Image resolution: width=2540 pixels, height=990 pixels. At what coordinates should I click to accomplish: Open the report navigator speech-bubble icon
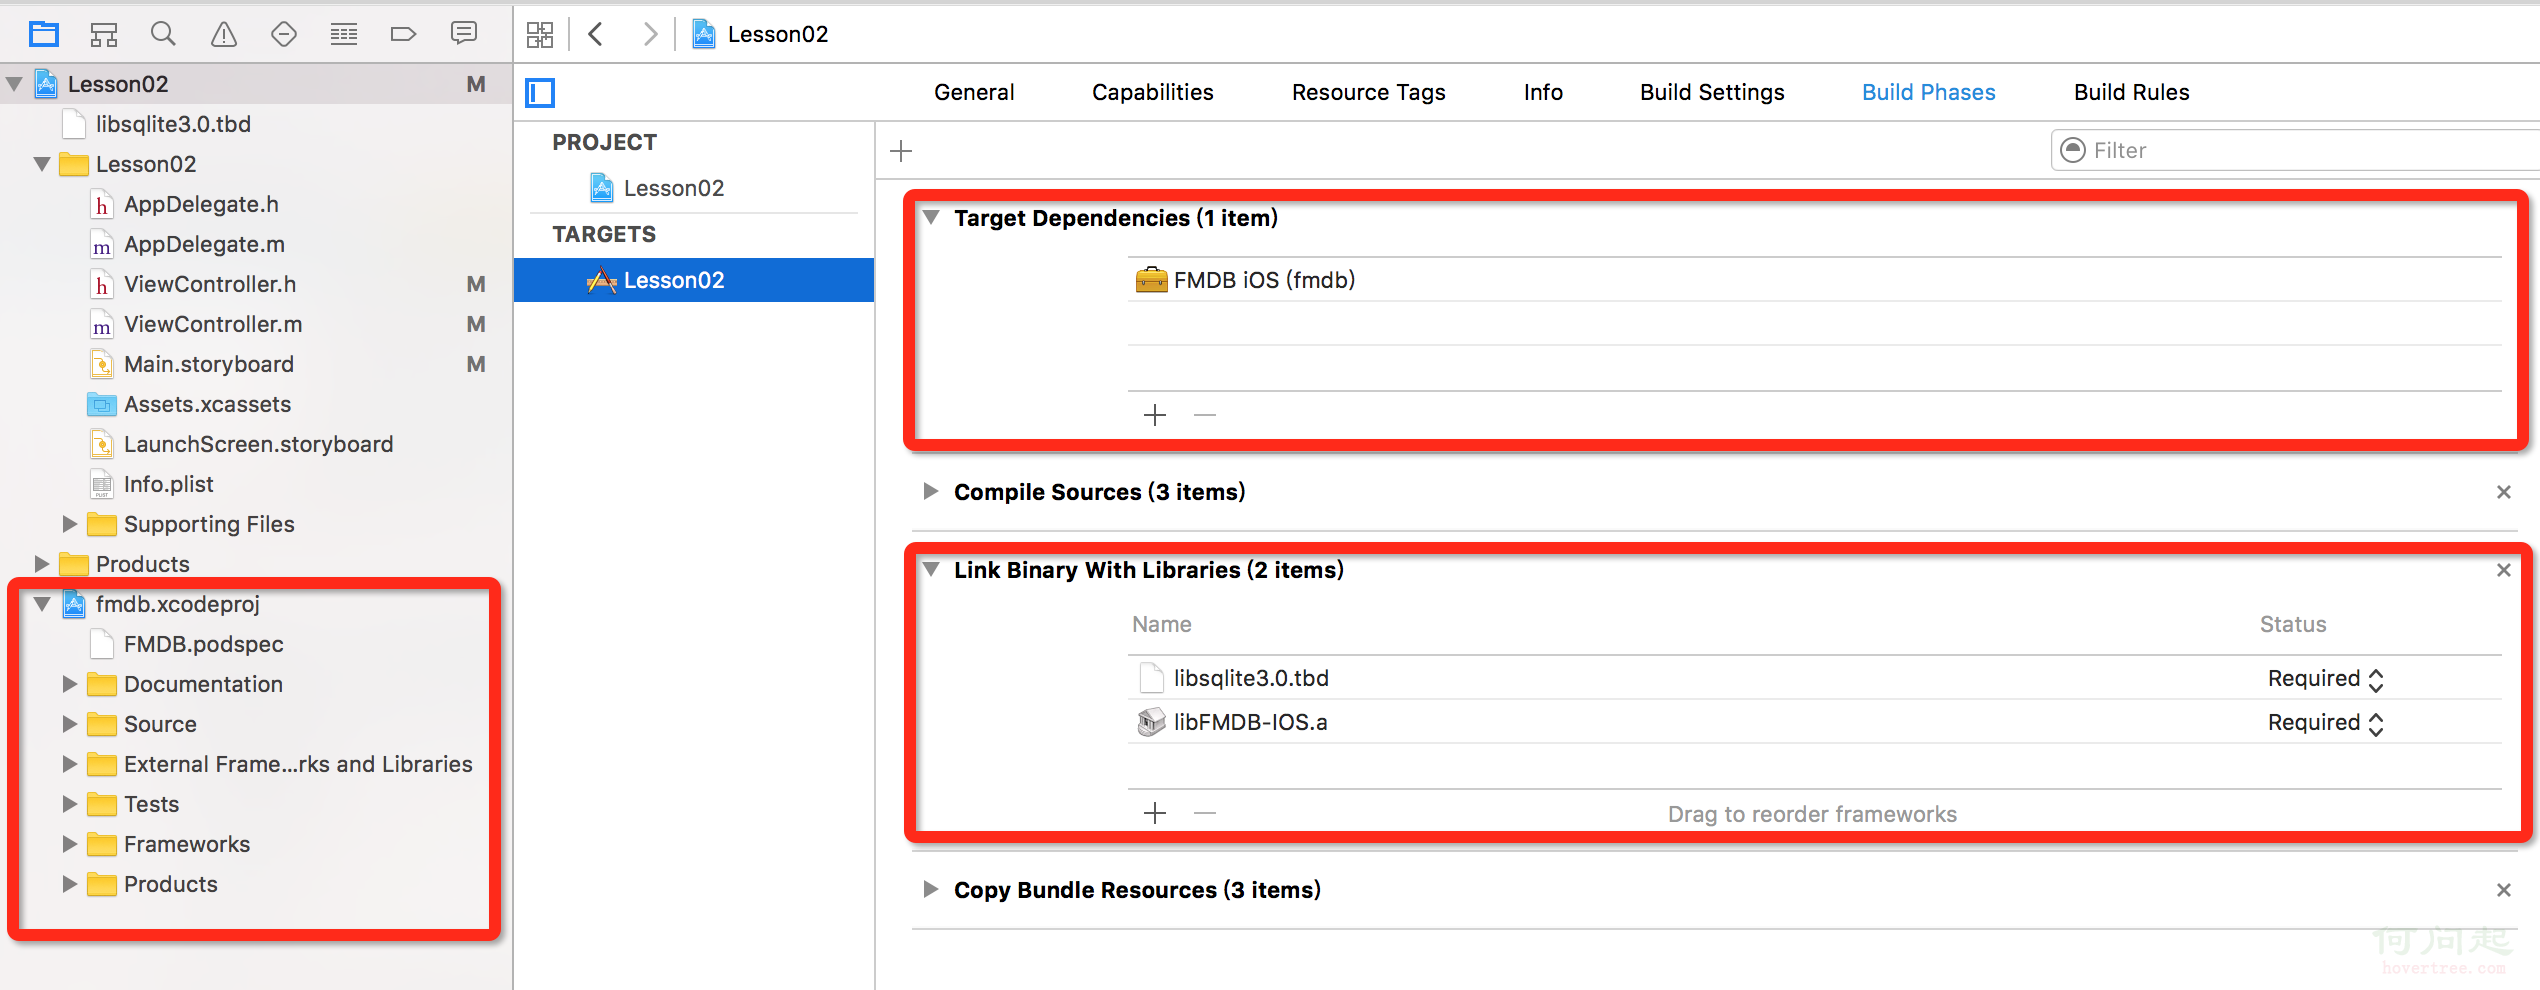click(464, 34)
